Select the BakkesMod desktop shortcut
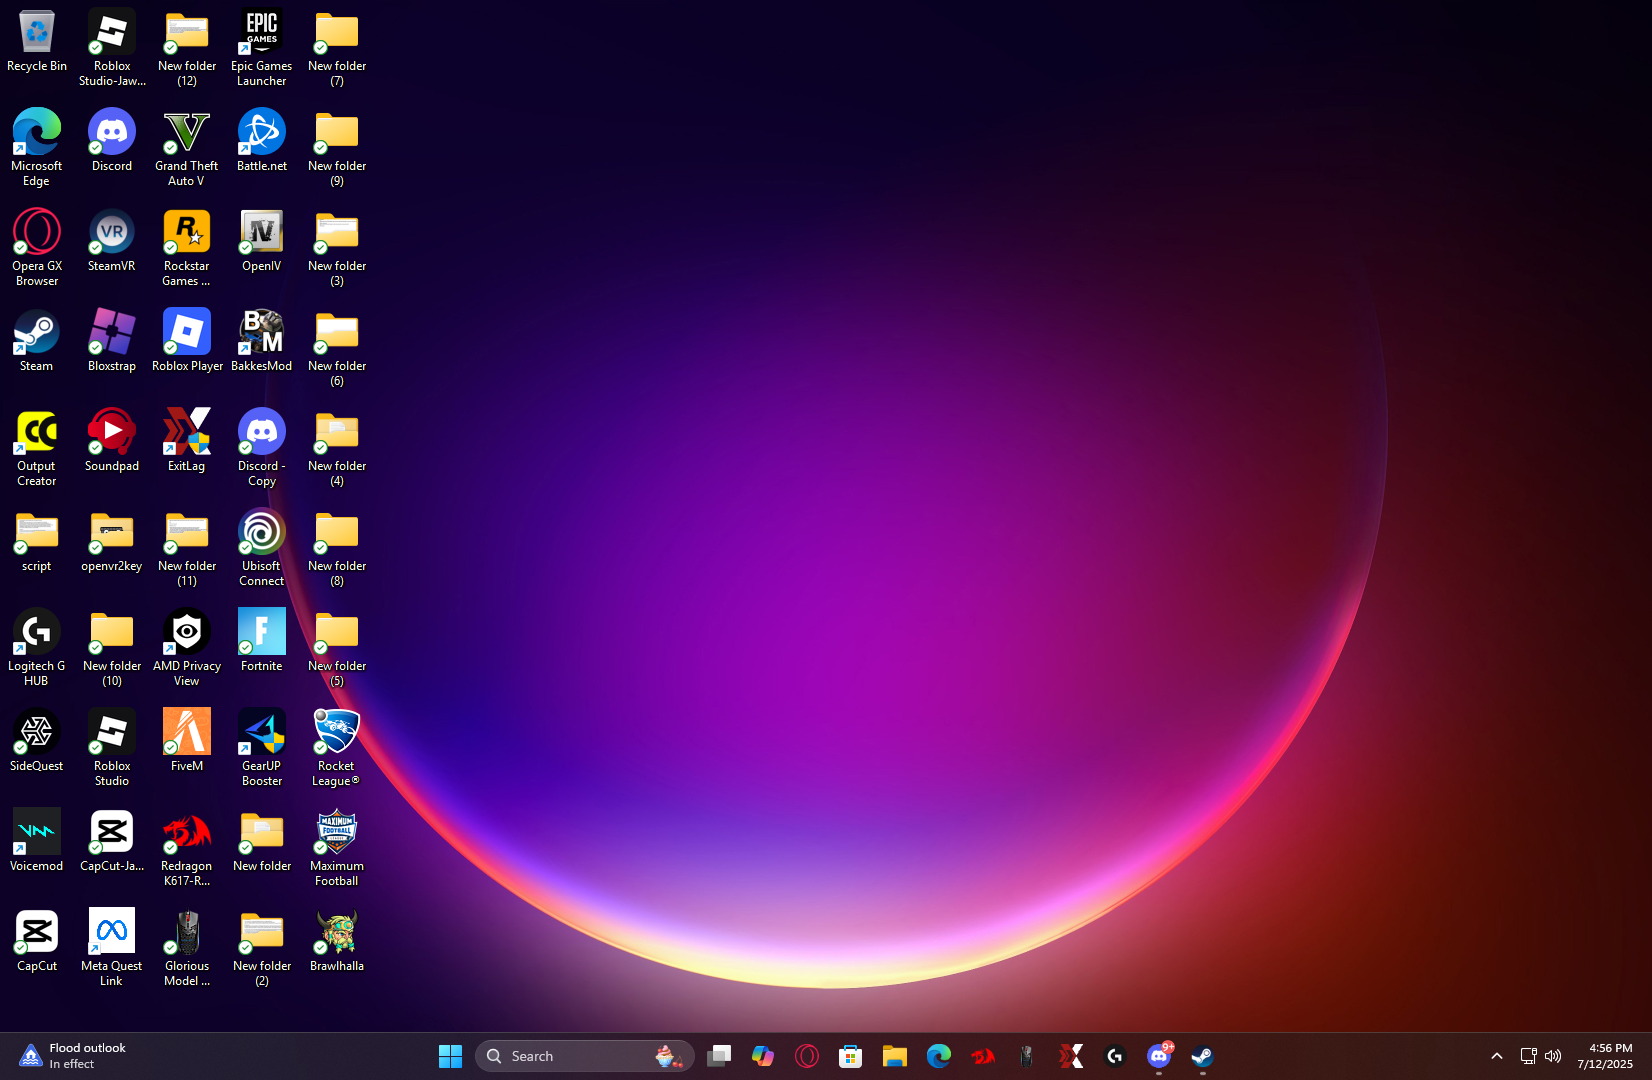Image resolution: width=1652 pixels, height=1080 pixels. point(262,341)
